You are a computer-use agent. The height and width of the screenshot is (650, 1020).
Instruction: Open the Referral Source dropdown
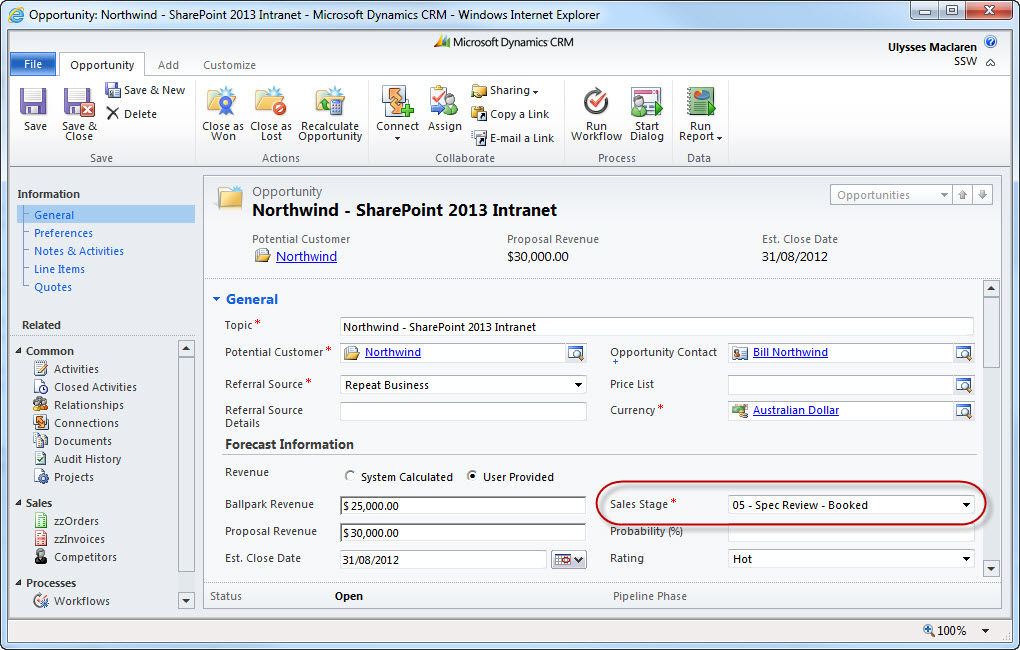[x=578, y=385]
